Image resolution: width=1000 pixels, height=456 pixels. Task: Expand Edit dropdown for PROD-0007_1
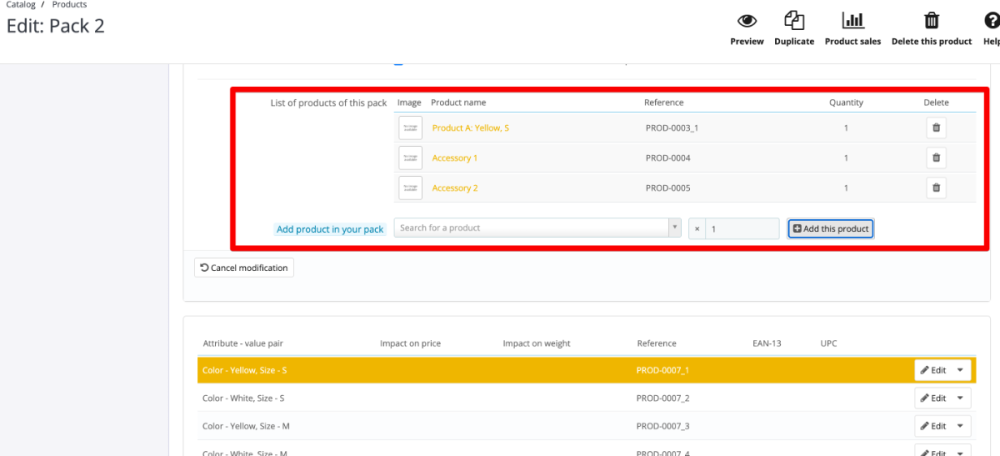pyautogui.click(x=960, y=370)
